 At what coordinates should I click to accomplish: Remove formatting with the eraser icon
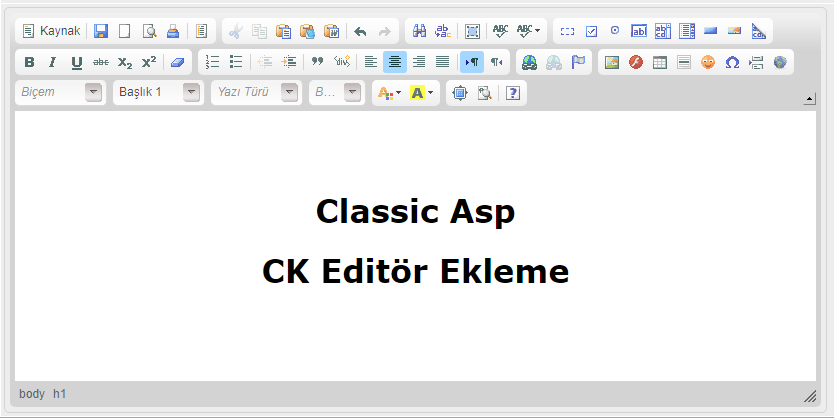coord(178,62)
